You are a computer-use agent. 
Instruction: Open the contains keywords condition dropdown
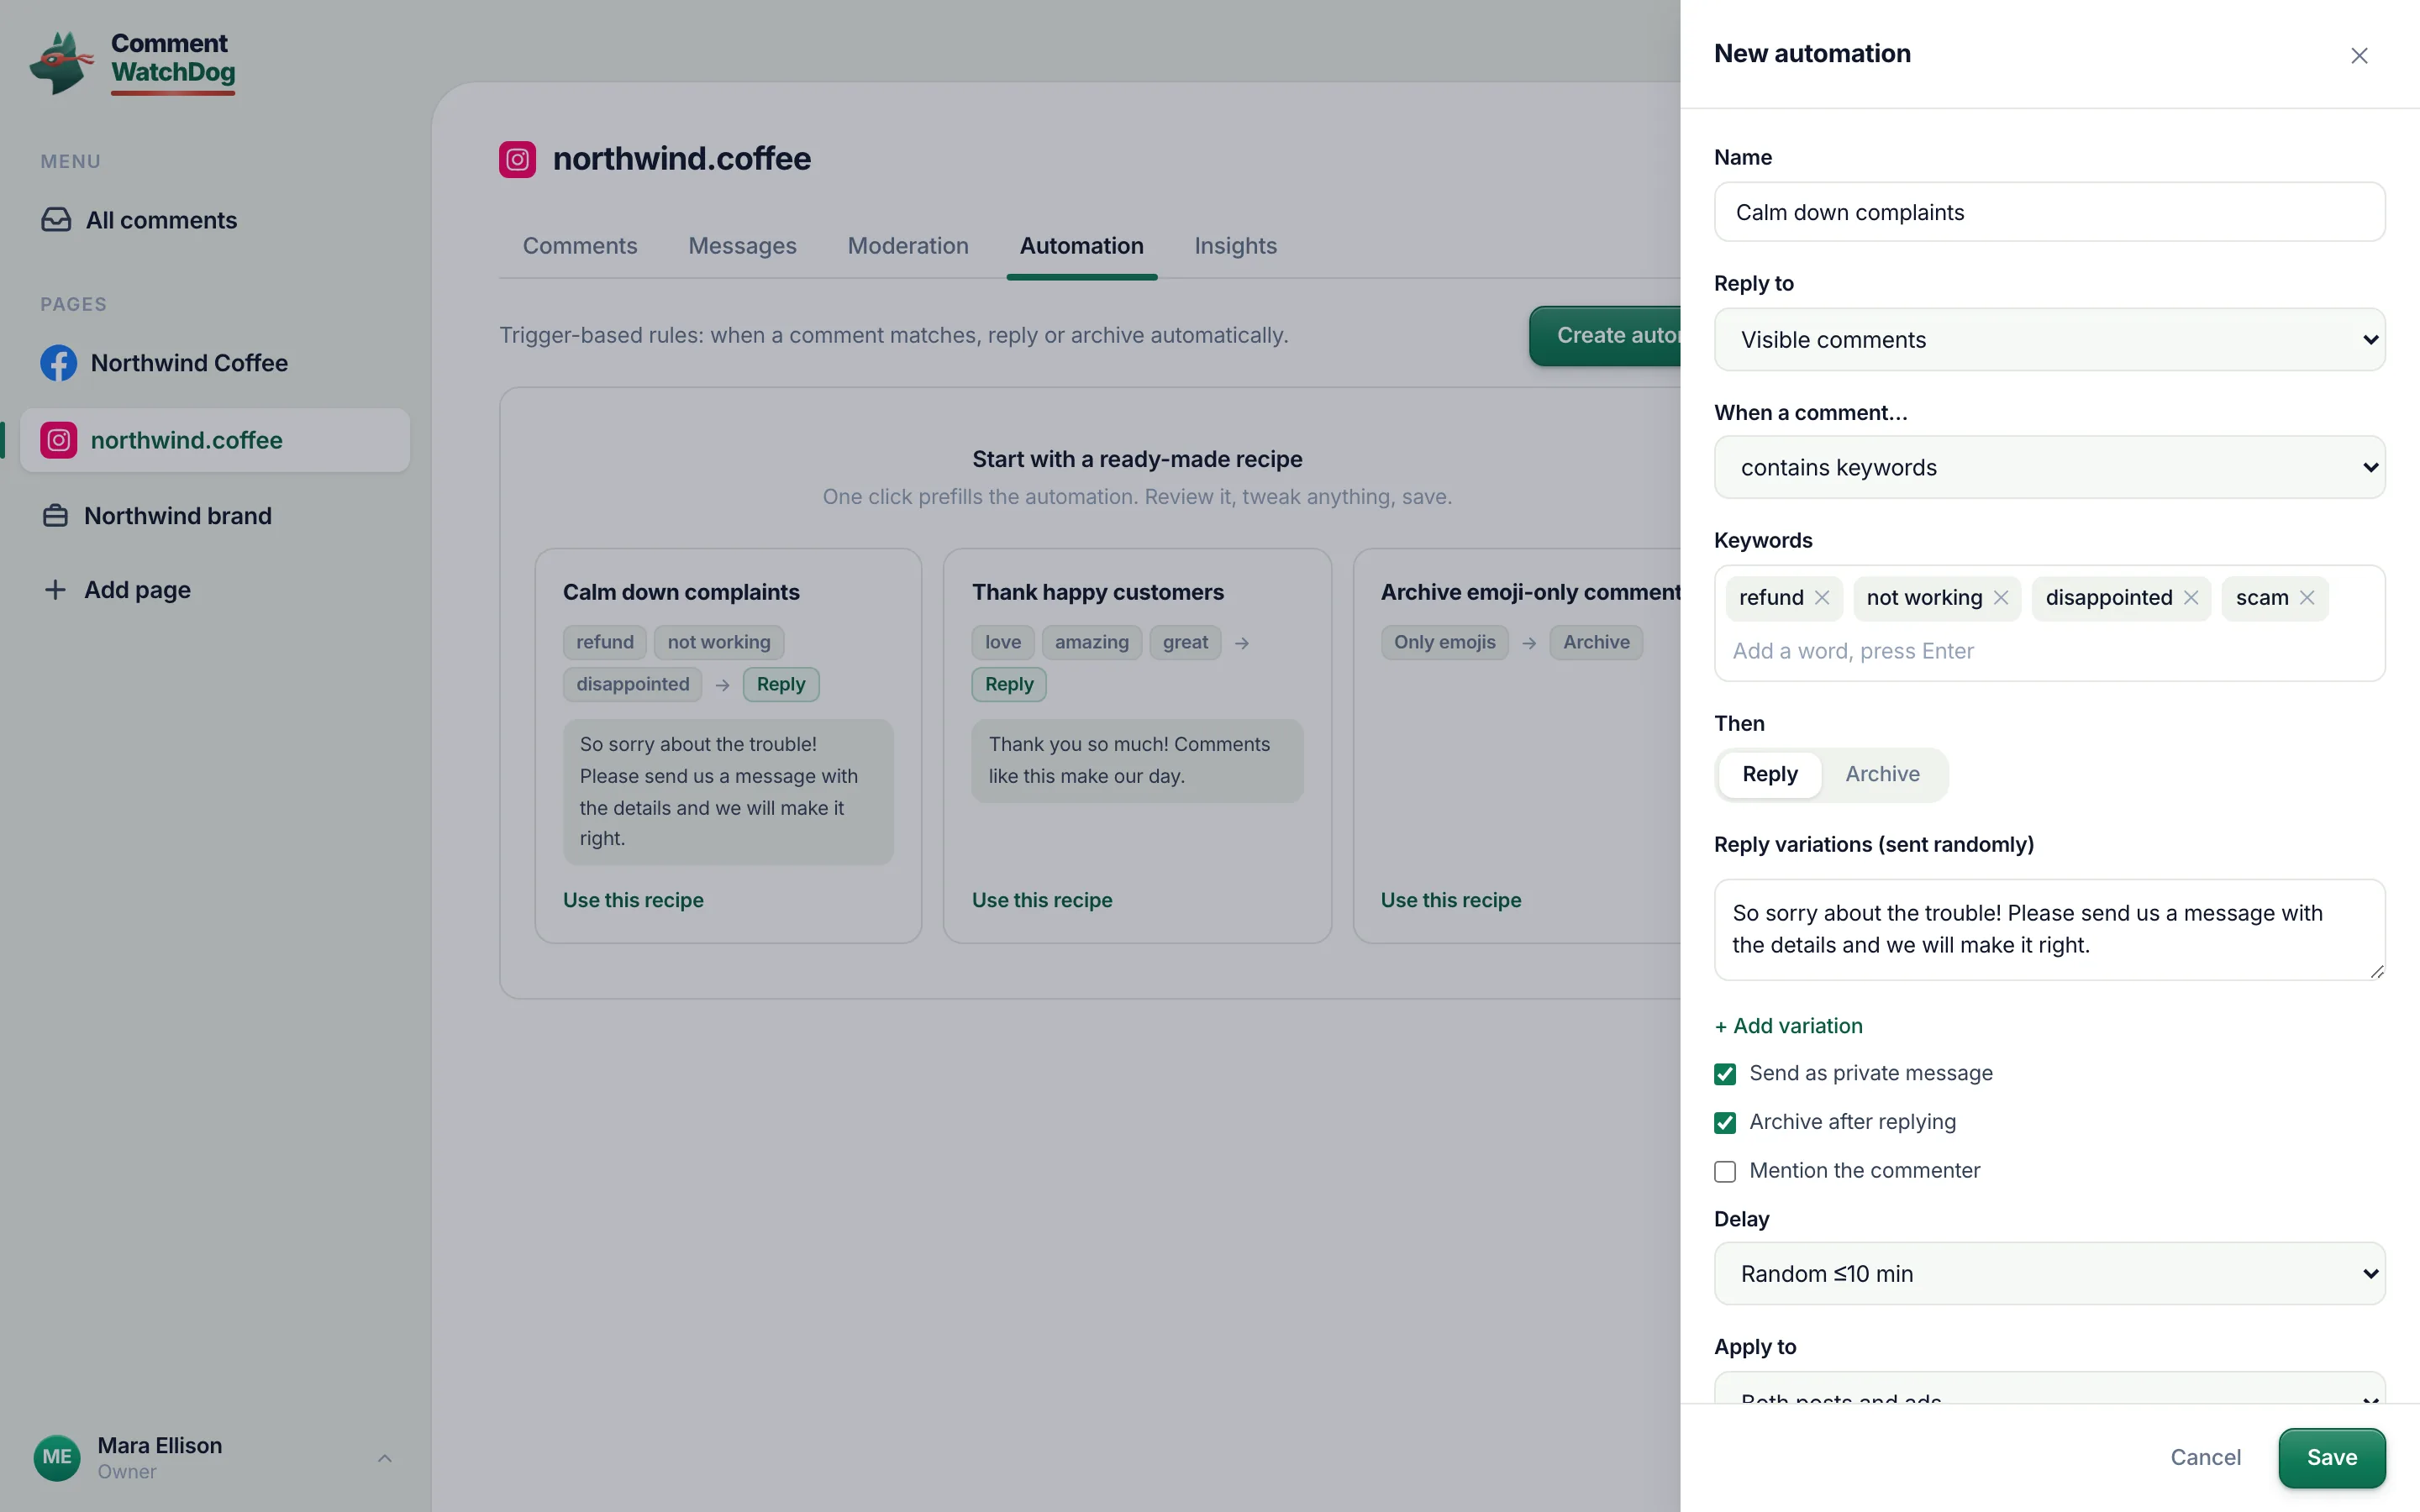pyautogui.click(x=2049, y=467)
